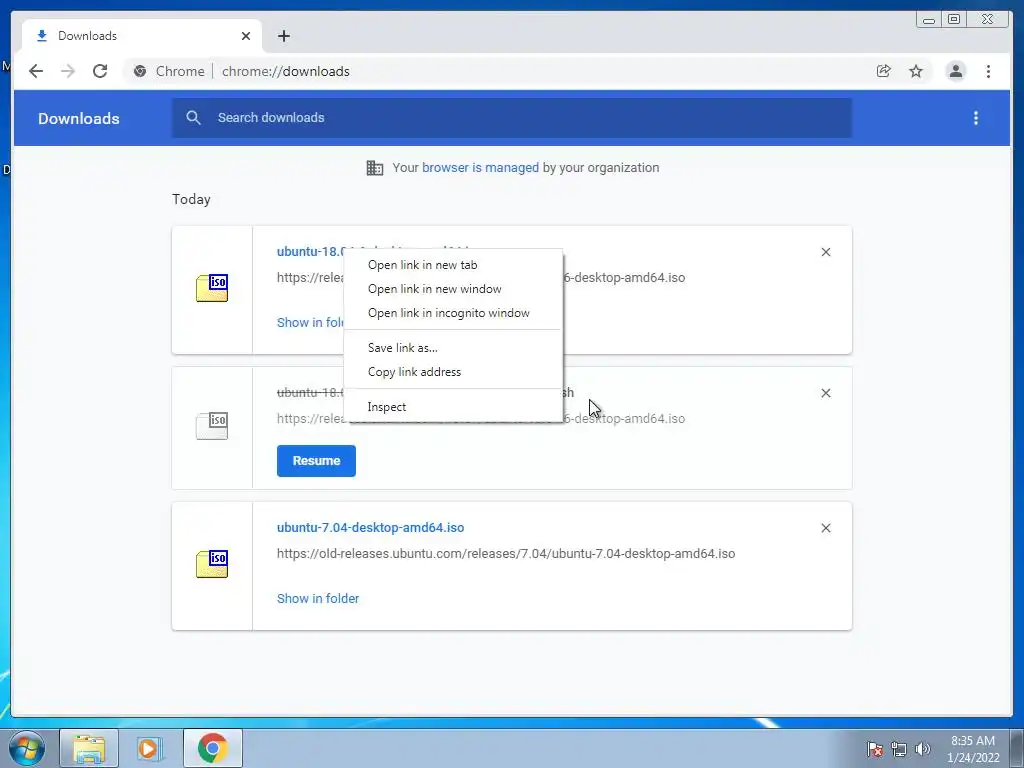Resume the interrupted download
This screenshot has width=1024, height=768.
(x=316, y=461)
